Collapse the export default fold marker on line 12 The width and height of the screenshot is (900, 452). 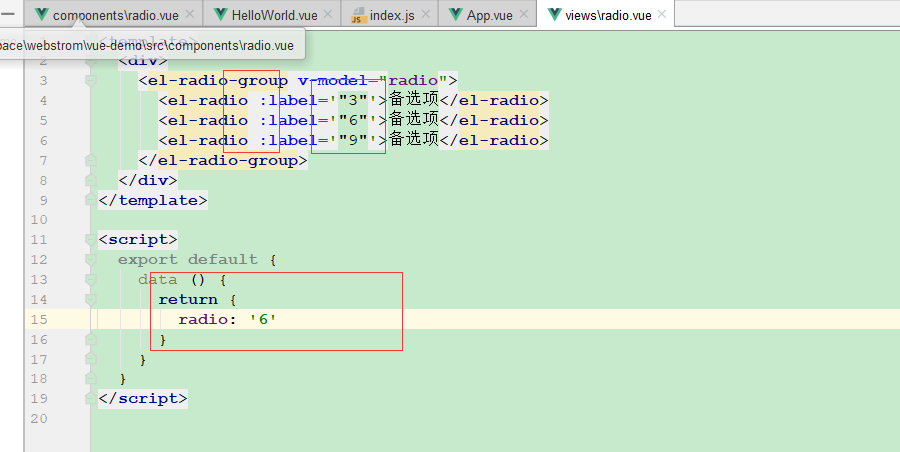(x=91, y=260)
